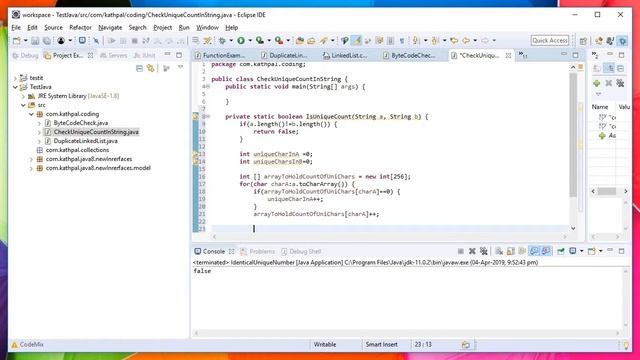Open the Run button dropdown arrow
Image resolution: width=640 pixels, height=360 pixels.
click(250, 41)
